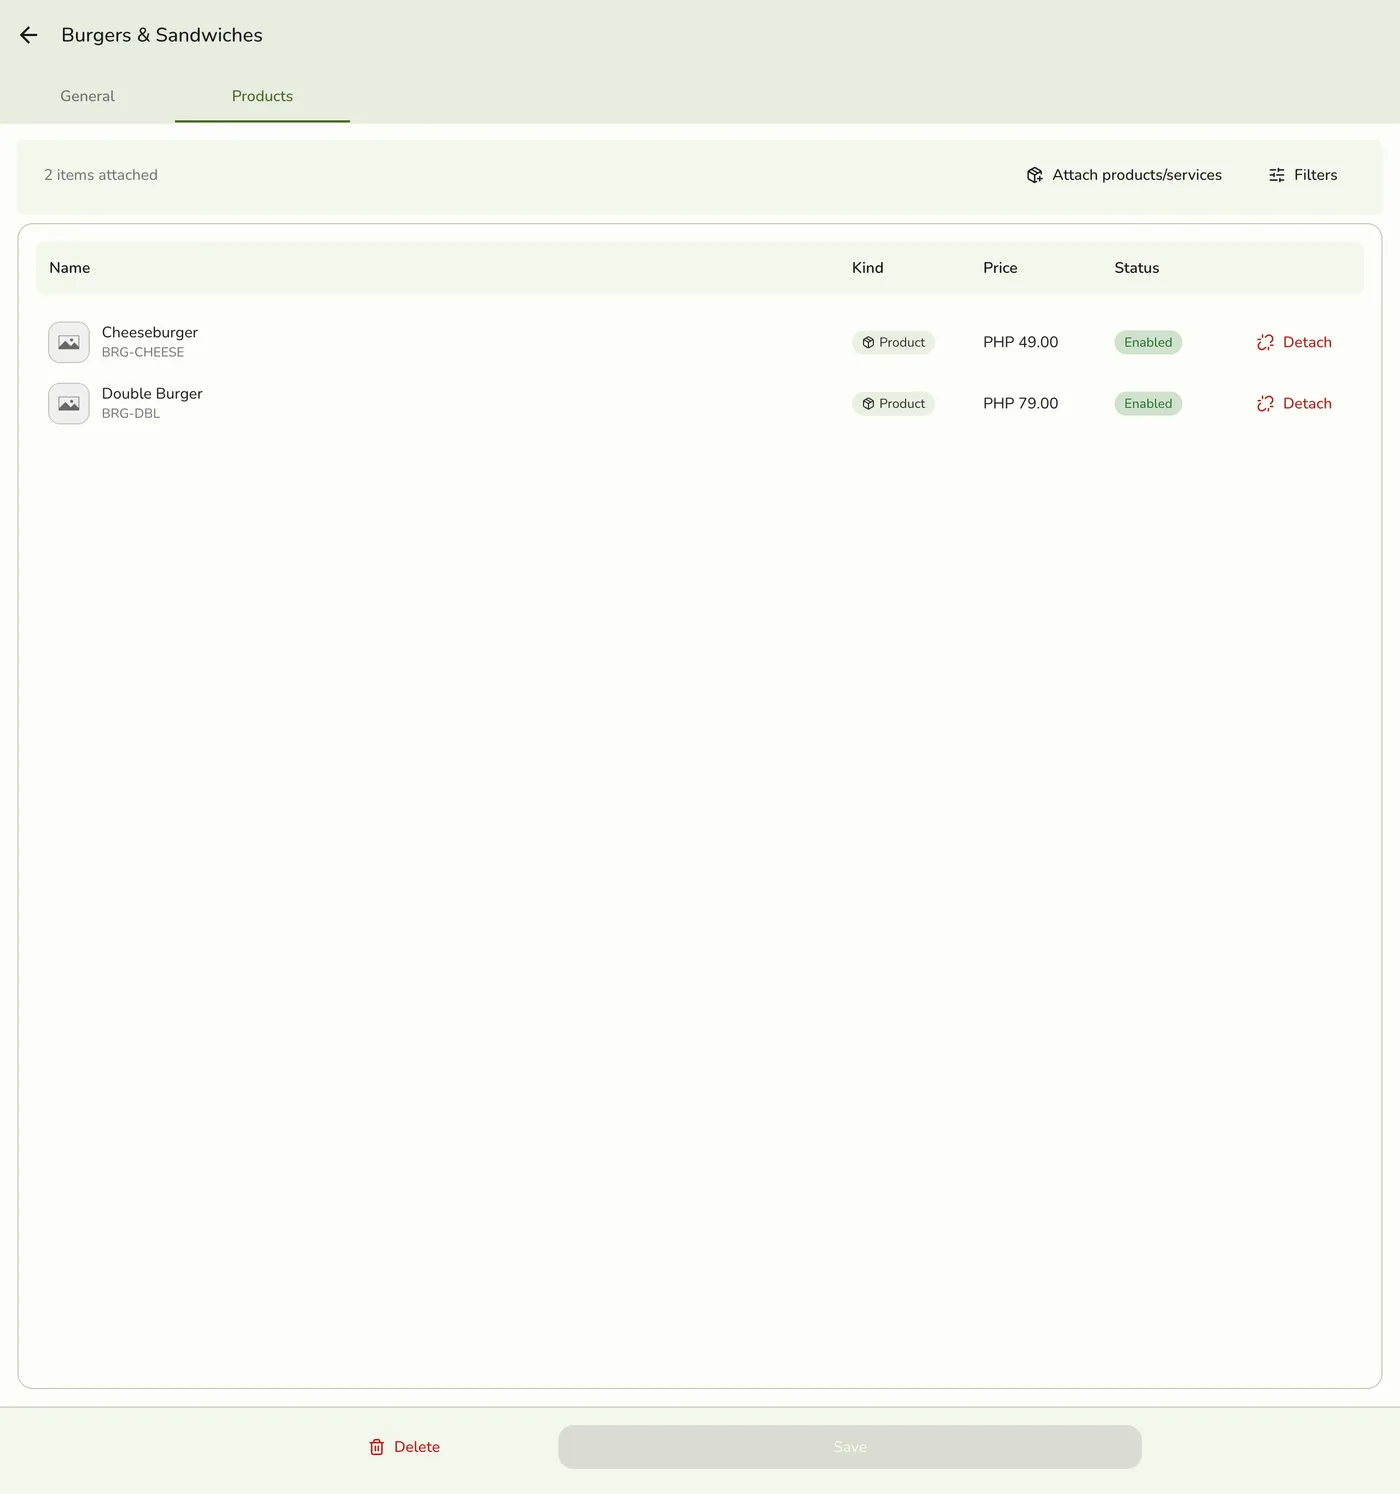Click the Cheeseburger image placeholder
The width and height of the screenshot is (1400, 1494).
69,342
